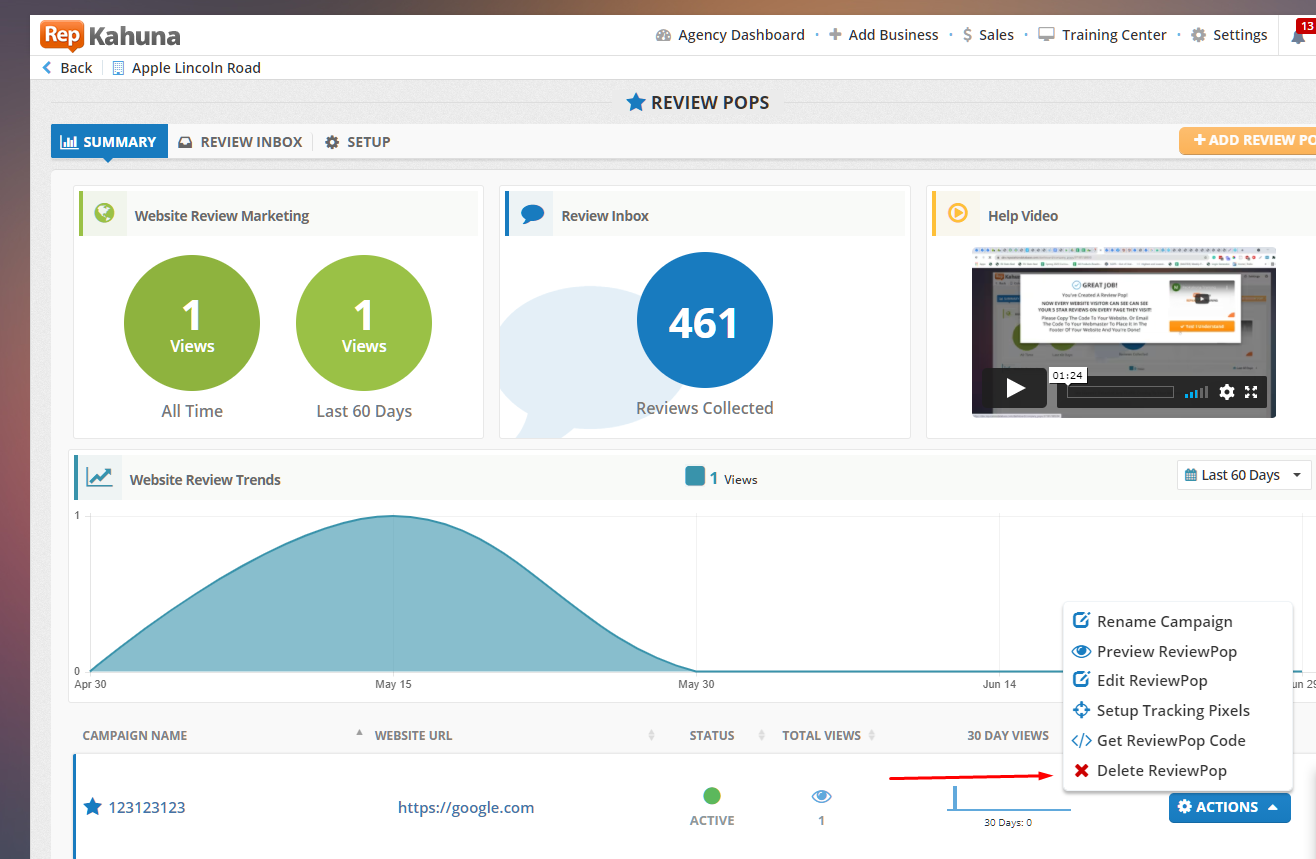Viewport: 1316px width, 859px height.
Task: Click the help video progress bar
Action: click(x=1120, y=392)
